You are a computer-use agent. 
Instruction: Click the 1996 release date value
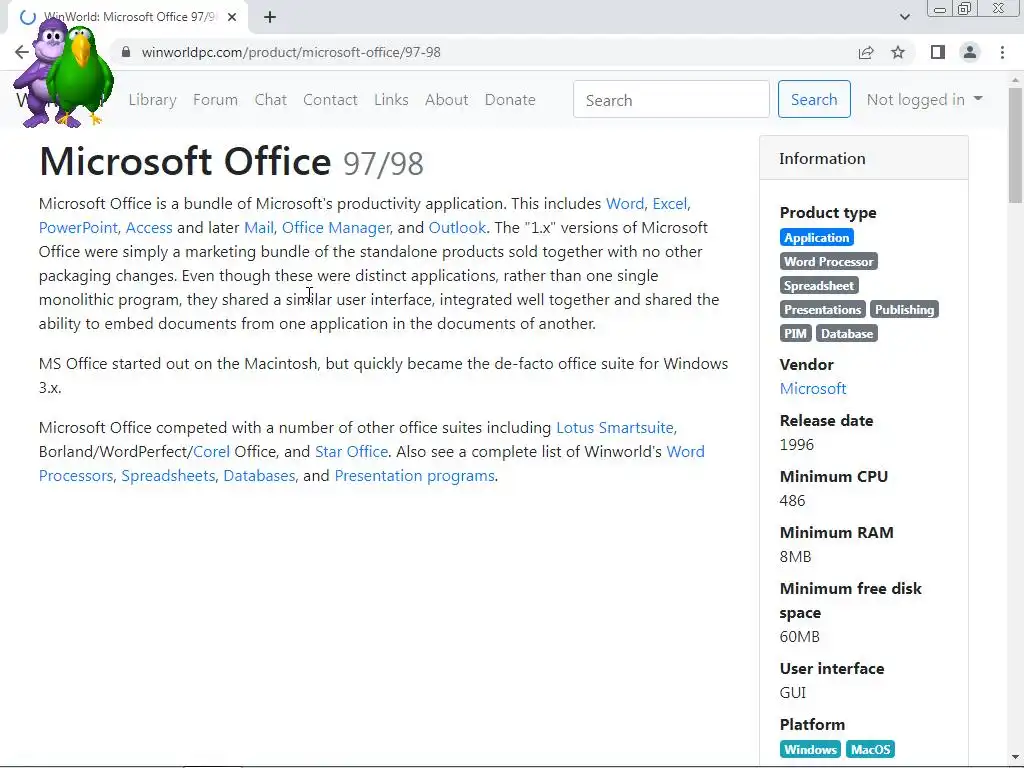coord(797,445)
